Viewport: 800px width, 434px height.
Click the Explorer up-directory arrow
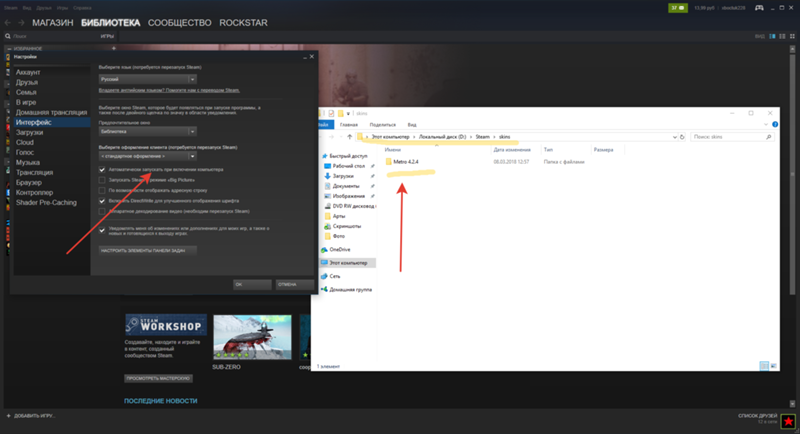(x=349, y=137)
